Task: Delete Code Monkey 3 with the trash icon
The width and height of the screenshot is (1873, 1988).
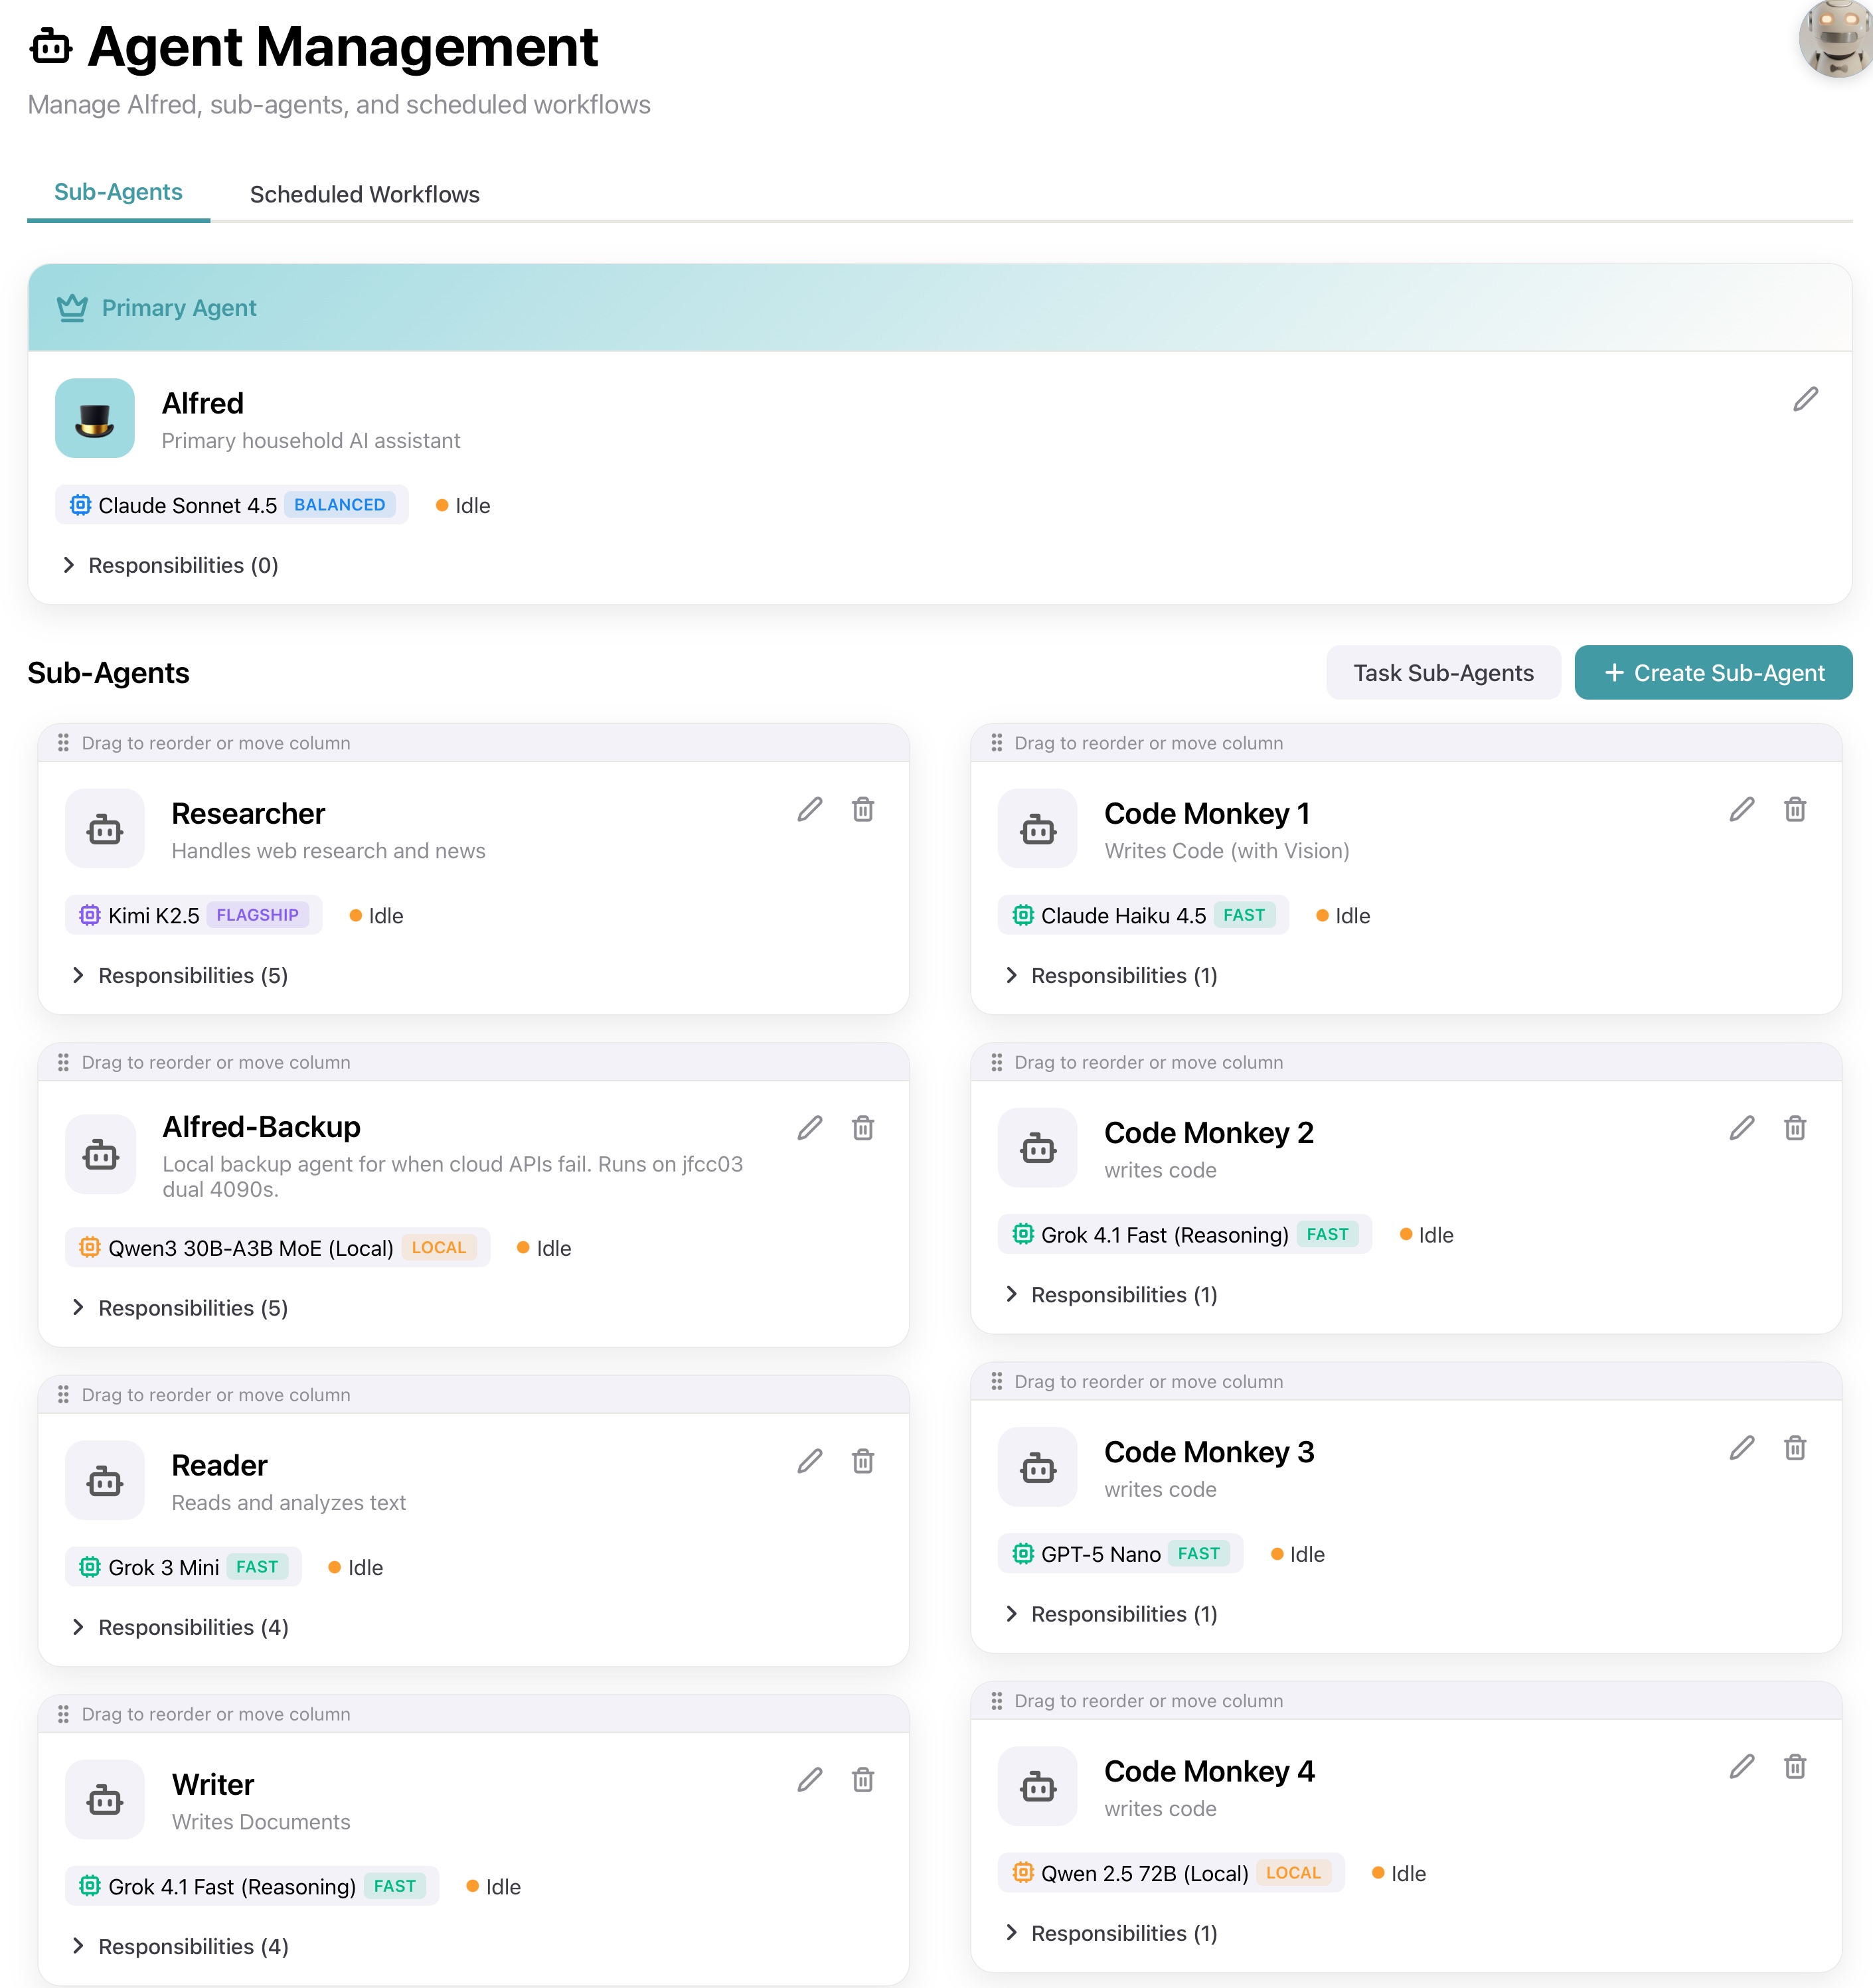Action: click(x=1796, y=1447)
